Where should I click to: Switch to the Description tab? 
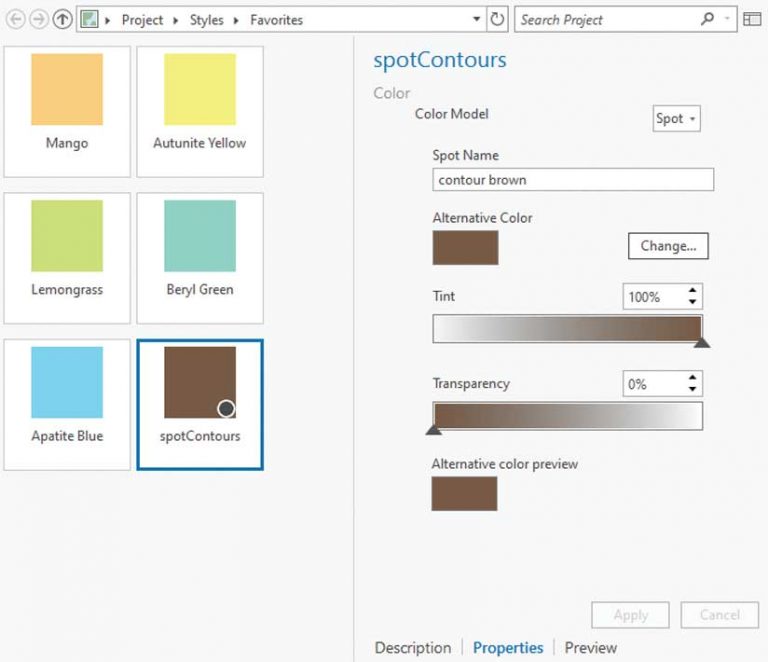tap(413, 647)
